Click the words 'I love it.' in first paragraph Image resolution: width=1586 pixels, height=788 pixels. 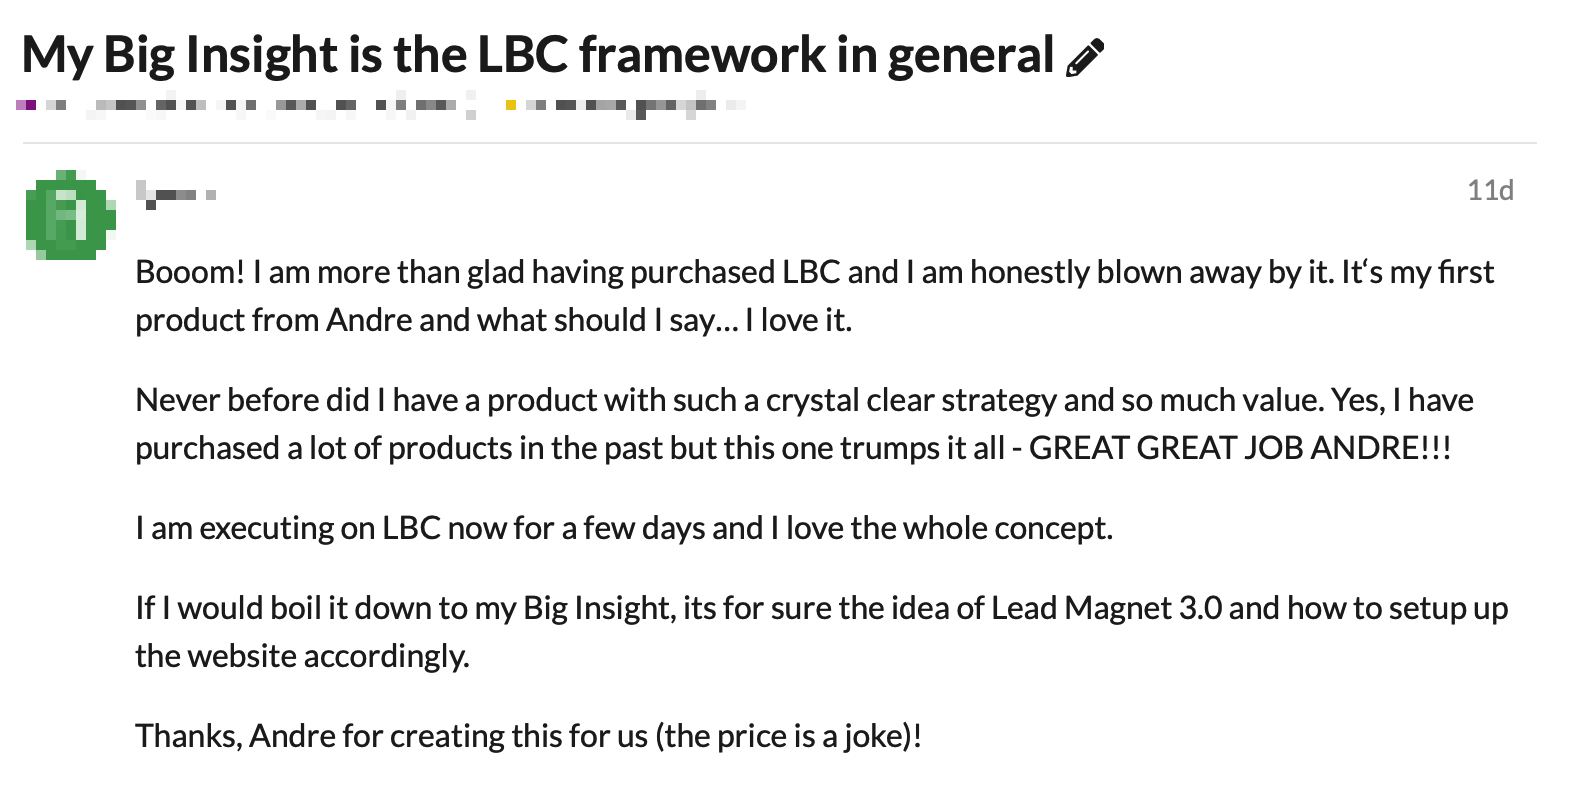799,320
